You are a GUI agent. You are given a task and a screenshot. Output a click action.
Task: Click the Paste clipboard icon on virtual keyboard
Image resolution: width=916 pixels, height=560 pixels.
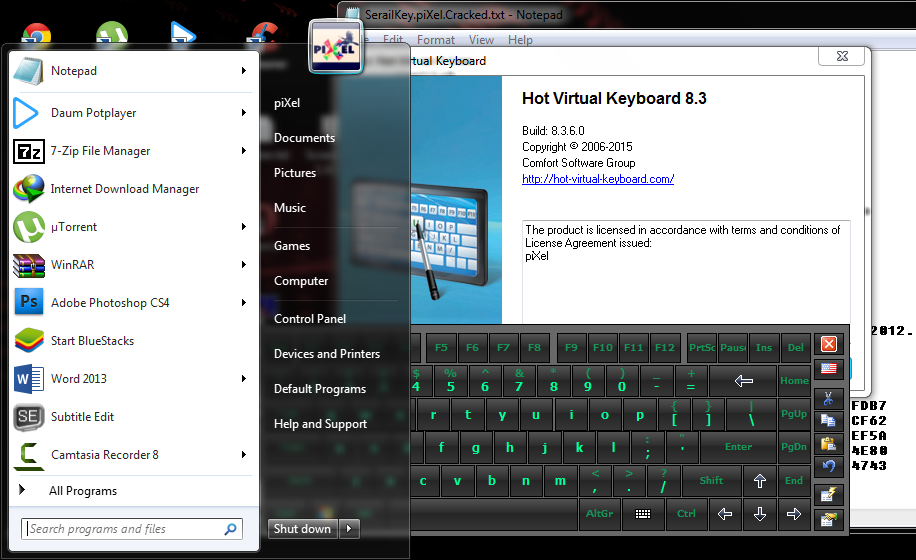(828, 444)
